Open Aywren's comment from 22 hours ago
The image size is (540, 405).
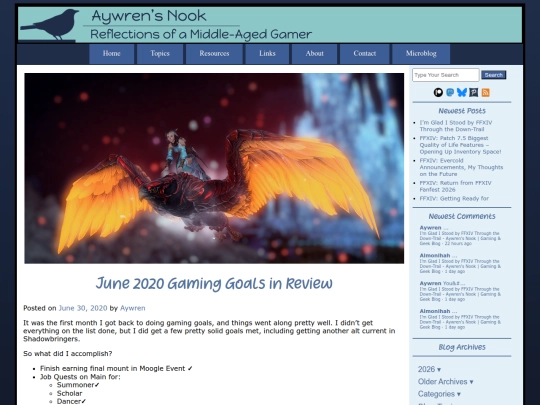(460, 236)
